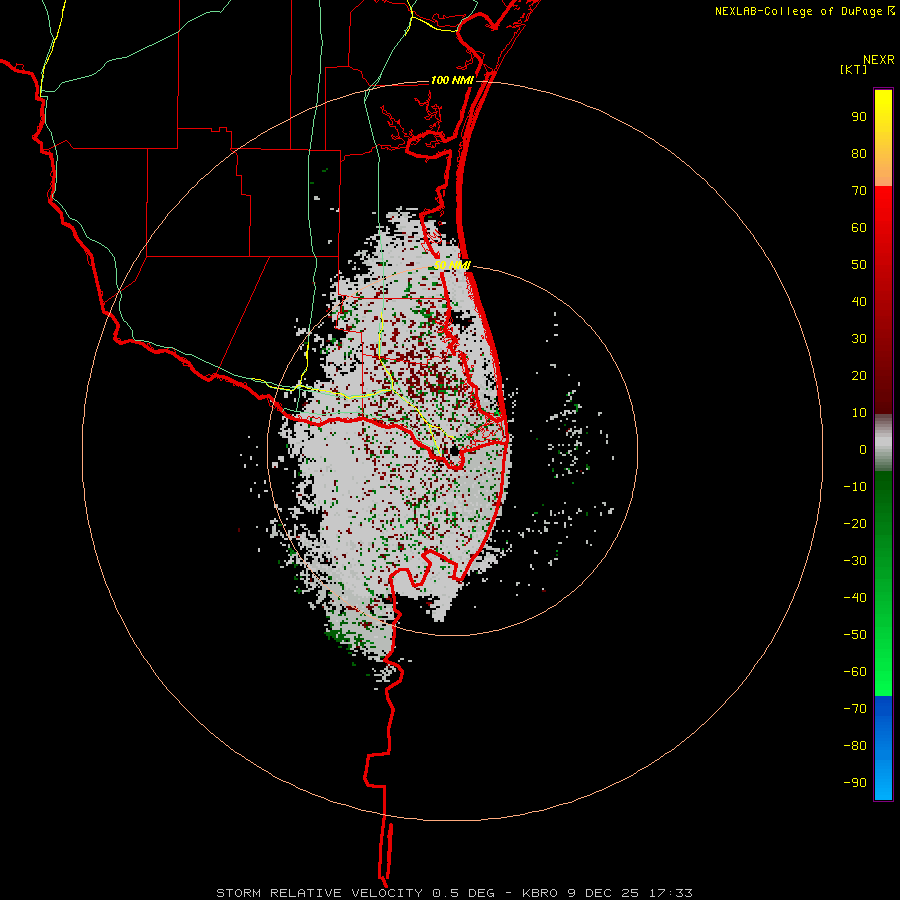This screenshot has width=900, height=900.
Task: Click the 10 knot value on the scale
Action: coord(859,413)
